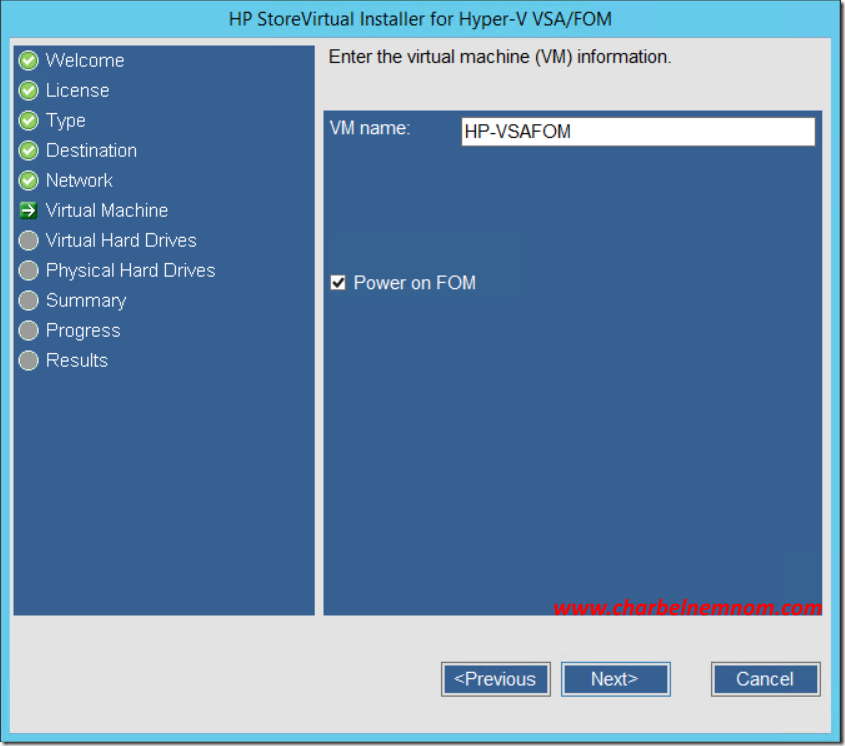This screenshot has height=746, width=845.
Task: Click the green checkmark icon beside Destination
Action: tap(29, 150)
